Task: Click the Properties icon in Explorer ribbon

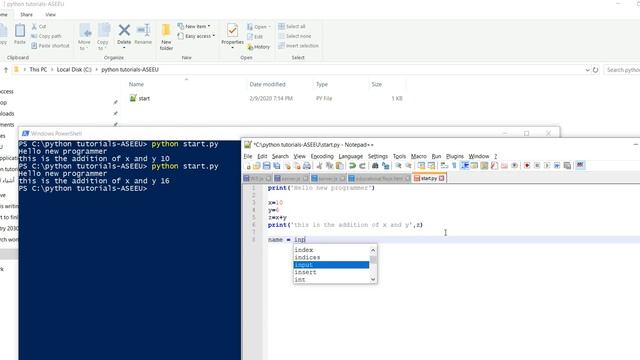Action: pos(232,35)
